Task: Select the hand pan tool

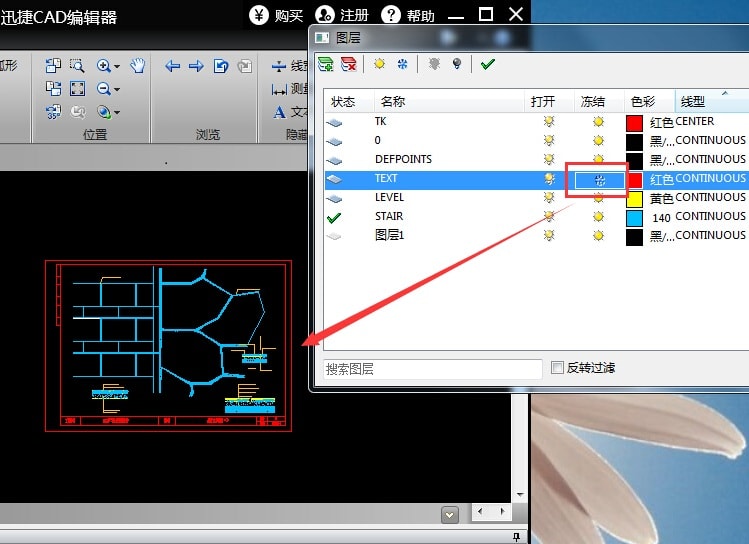Action: pos(137,66)
